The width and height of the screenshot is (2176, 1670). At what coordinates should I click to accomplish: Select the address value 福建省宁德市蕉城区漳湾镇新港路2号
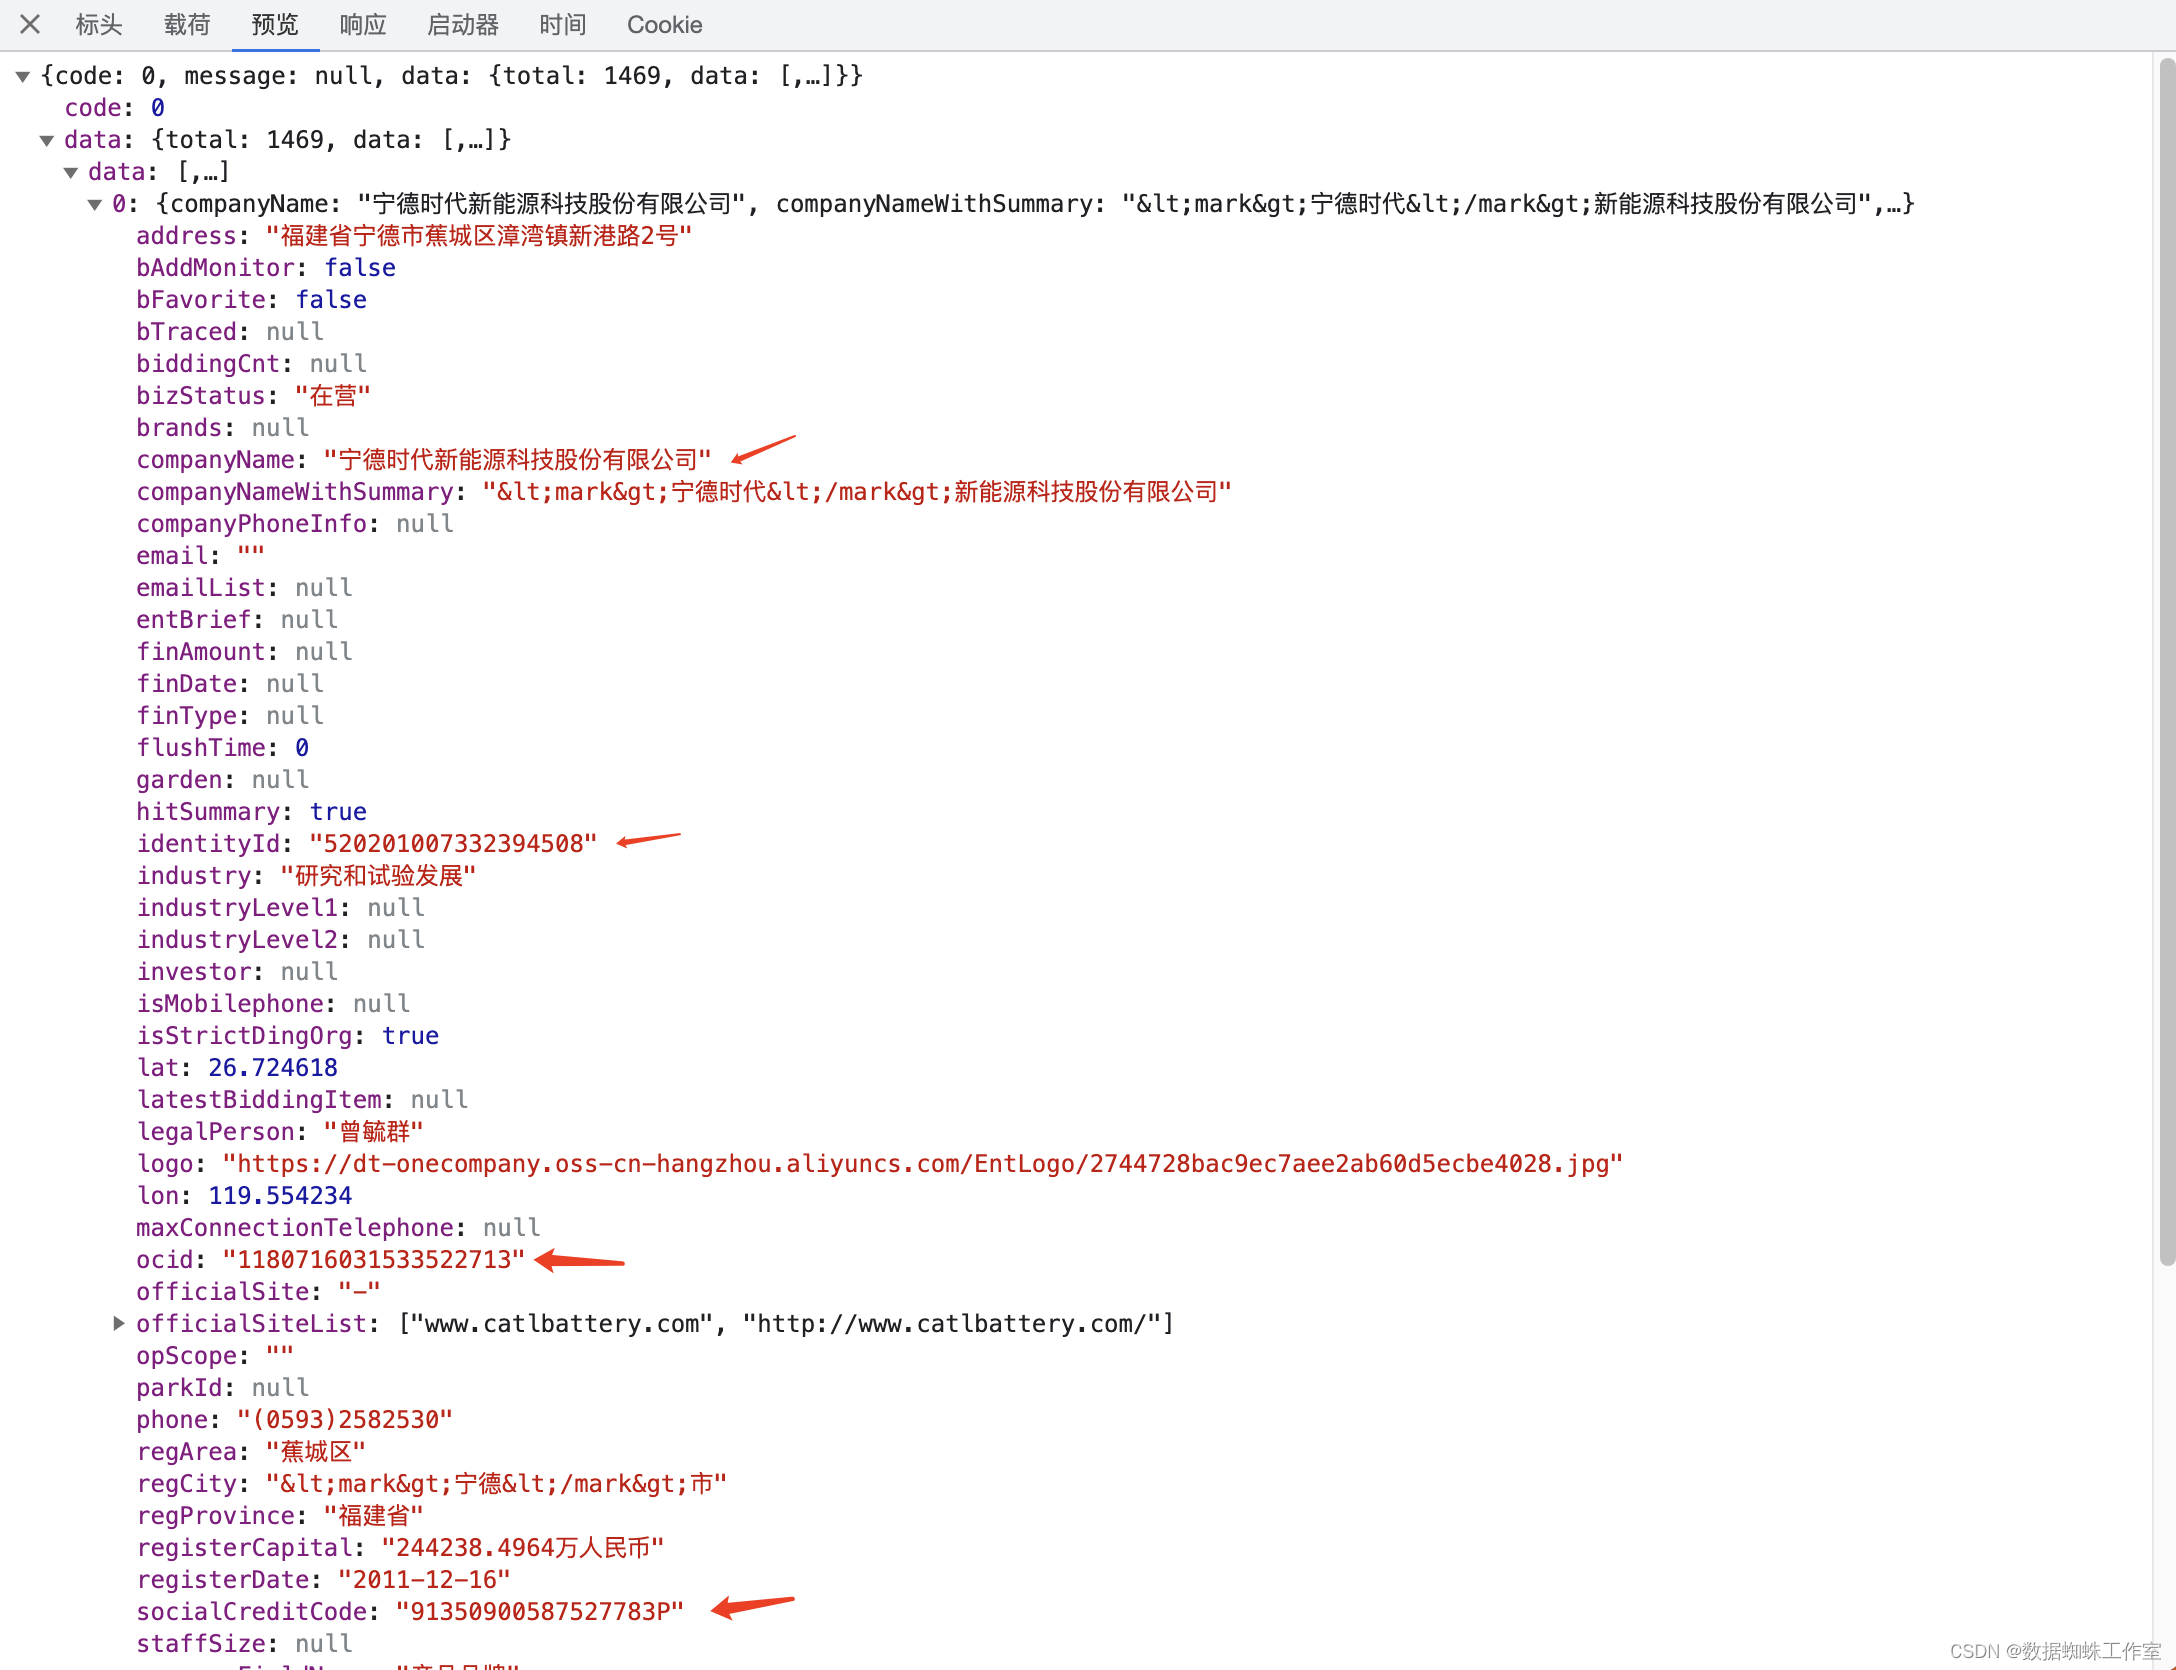point(479,236)
